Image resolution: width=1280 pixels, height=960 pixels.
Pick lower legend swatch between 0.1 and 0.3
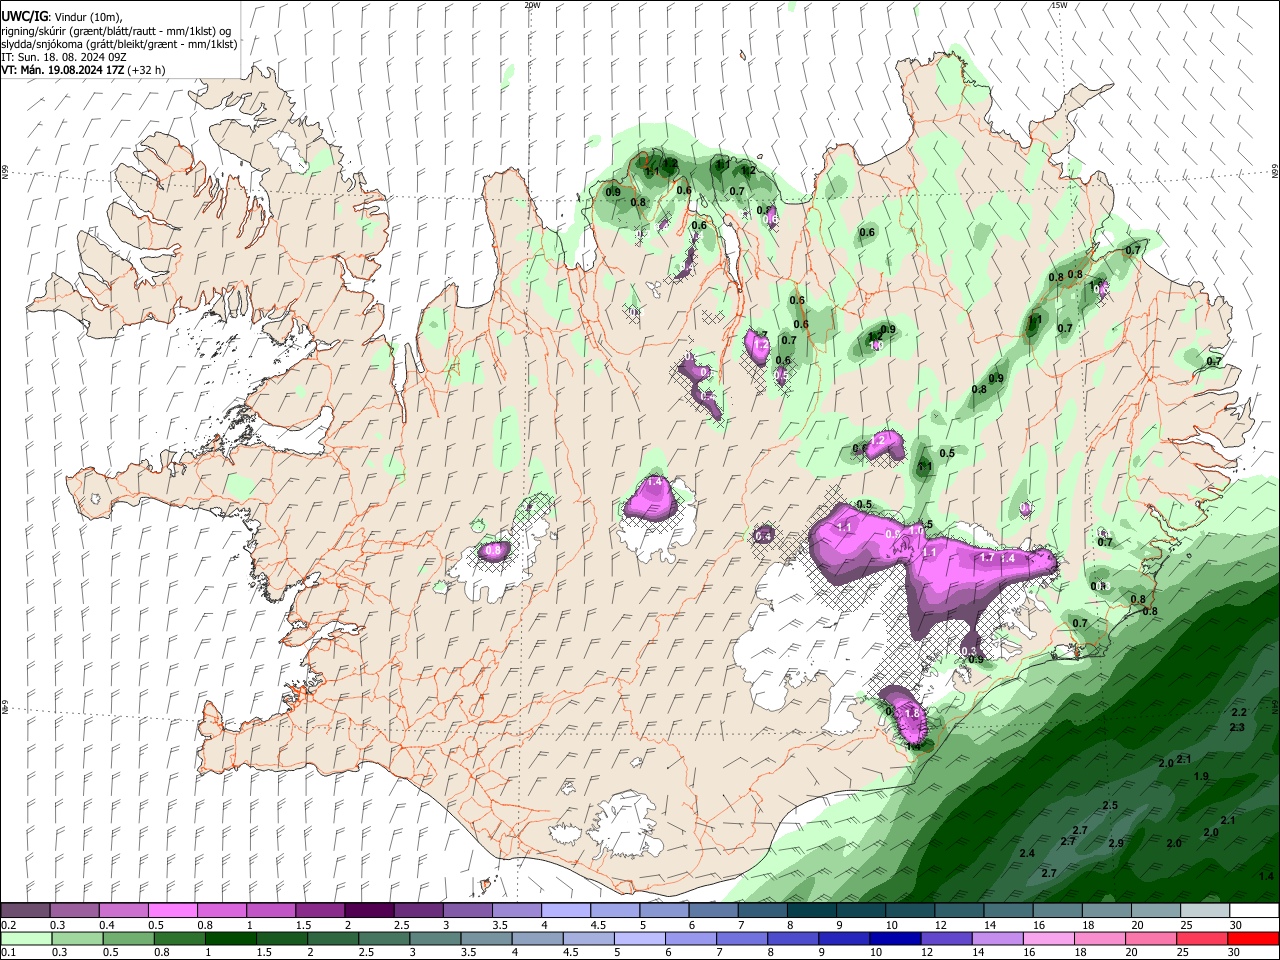tap(26, 939)
